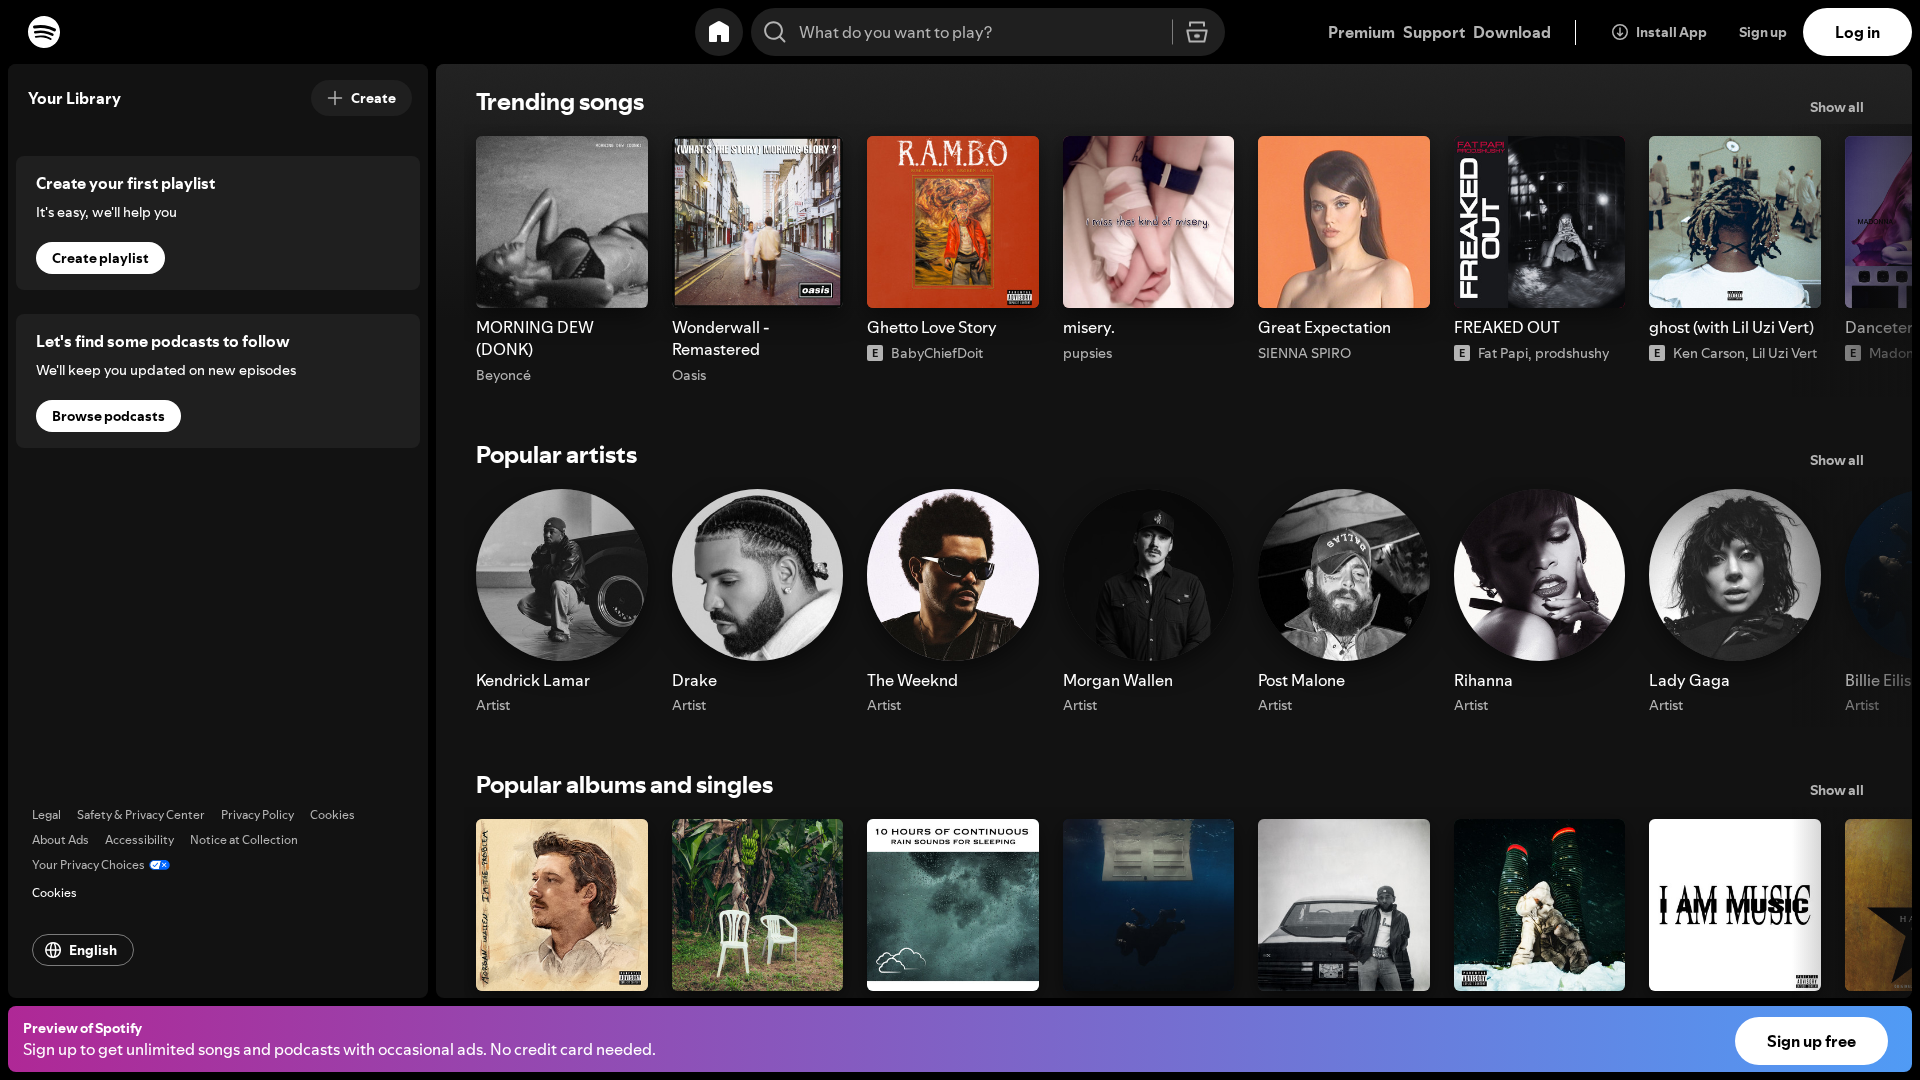Open the album cover with white plastic chairs
The image size is (1920, 1080).
click(757, 905)
